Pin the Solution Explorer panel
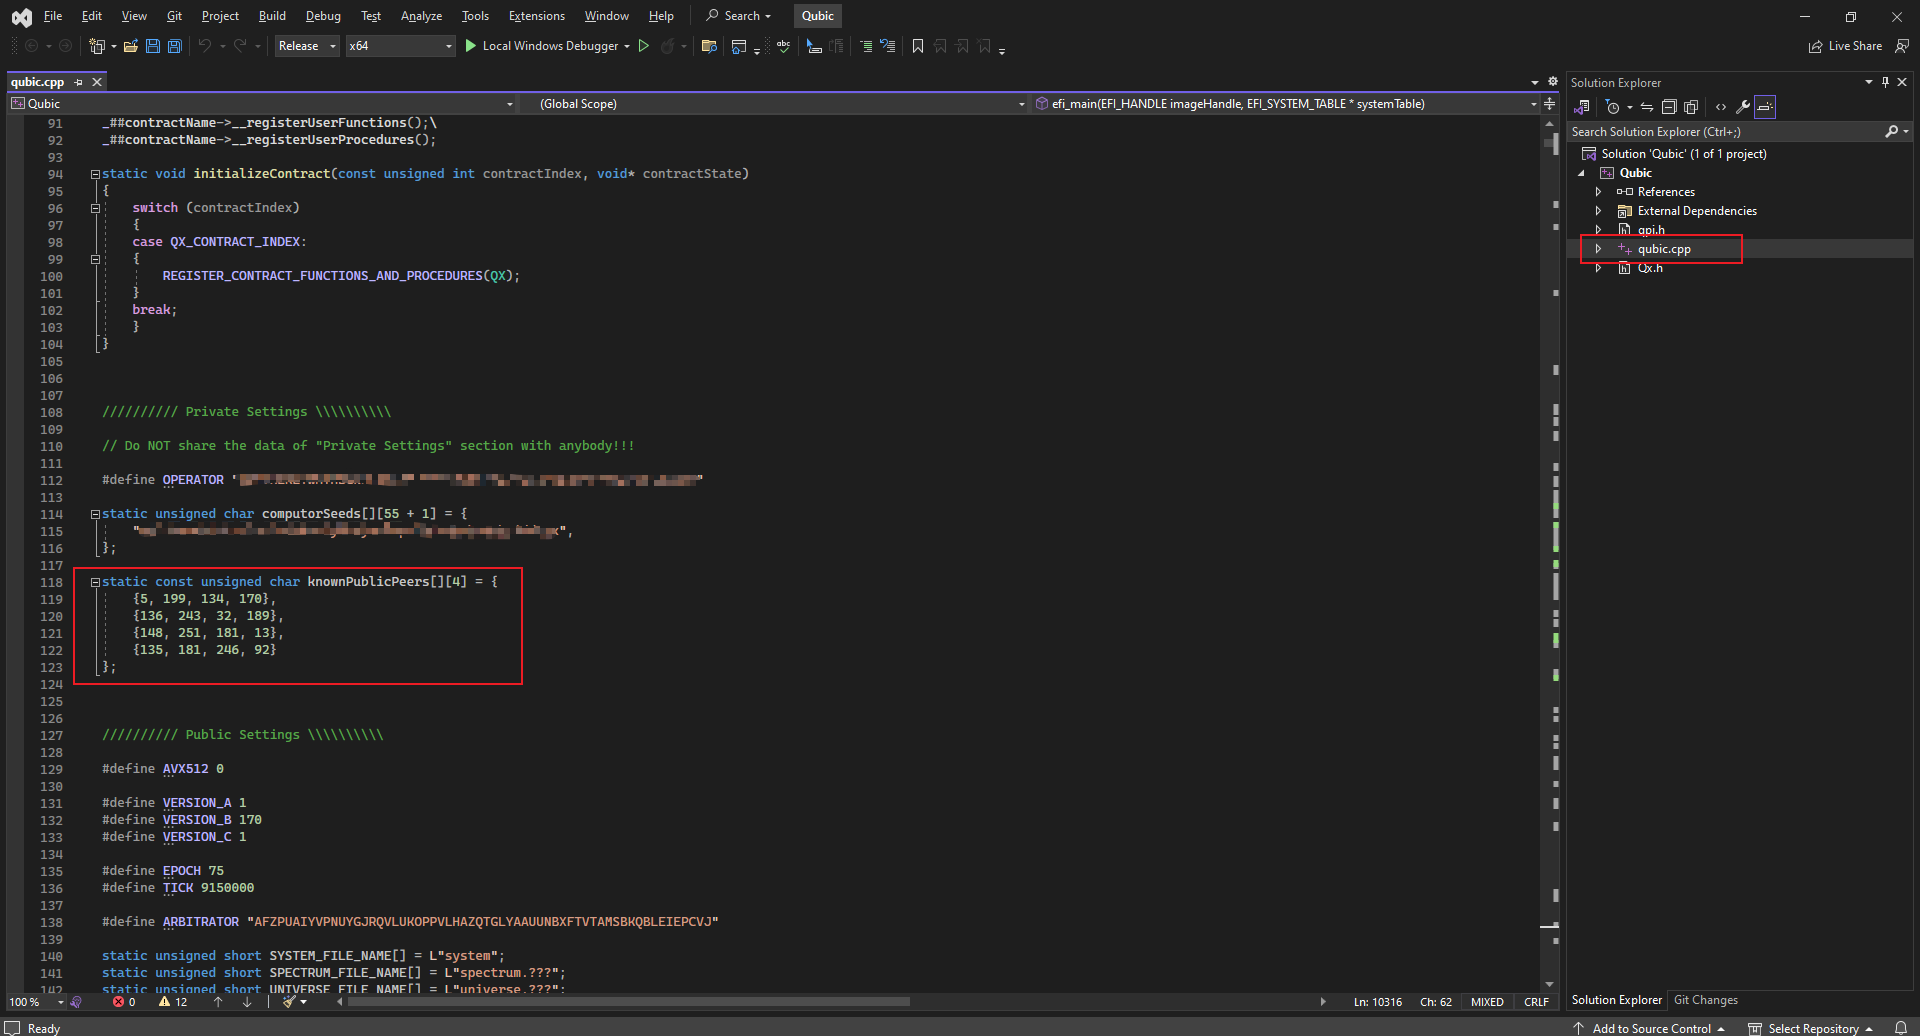Screen dimensions: 1920x1036 pyautogui.click(x=1885, y=82)
